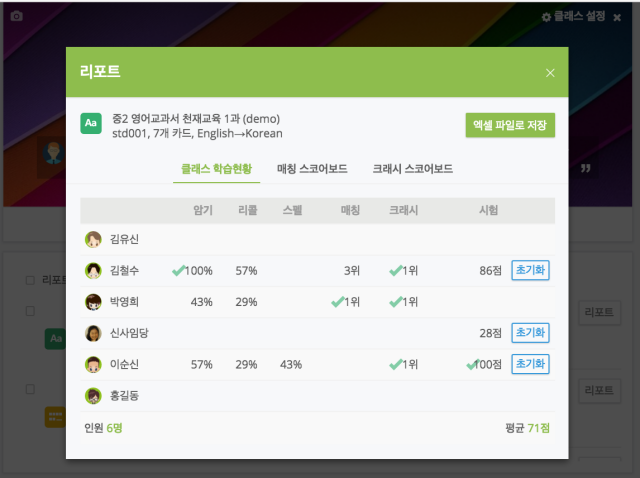This screenshot has width=640, height=478.
Task: Click 이순신's avatar icon
Action: pyautogui.click(x=94, y=364)
